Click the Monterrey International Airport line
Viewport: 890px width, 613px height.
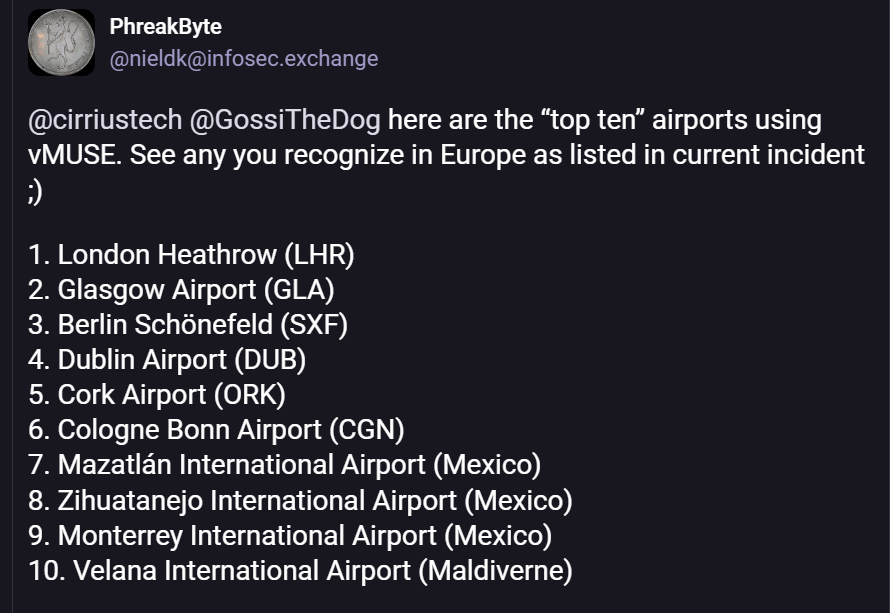[290, 536]
